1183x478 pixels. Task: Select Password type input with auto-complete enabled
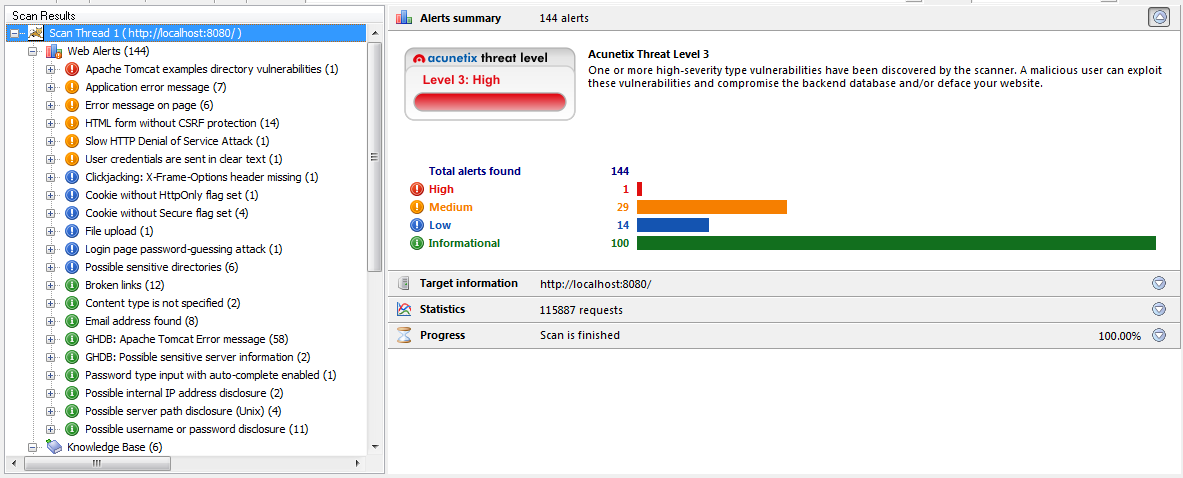click(210, 375)
